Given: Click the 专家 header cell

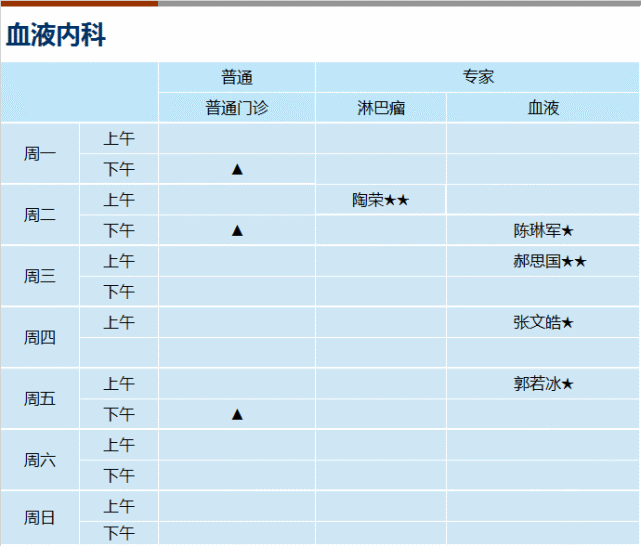Looking at the screenshot, I should 478,77.
